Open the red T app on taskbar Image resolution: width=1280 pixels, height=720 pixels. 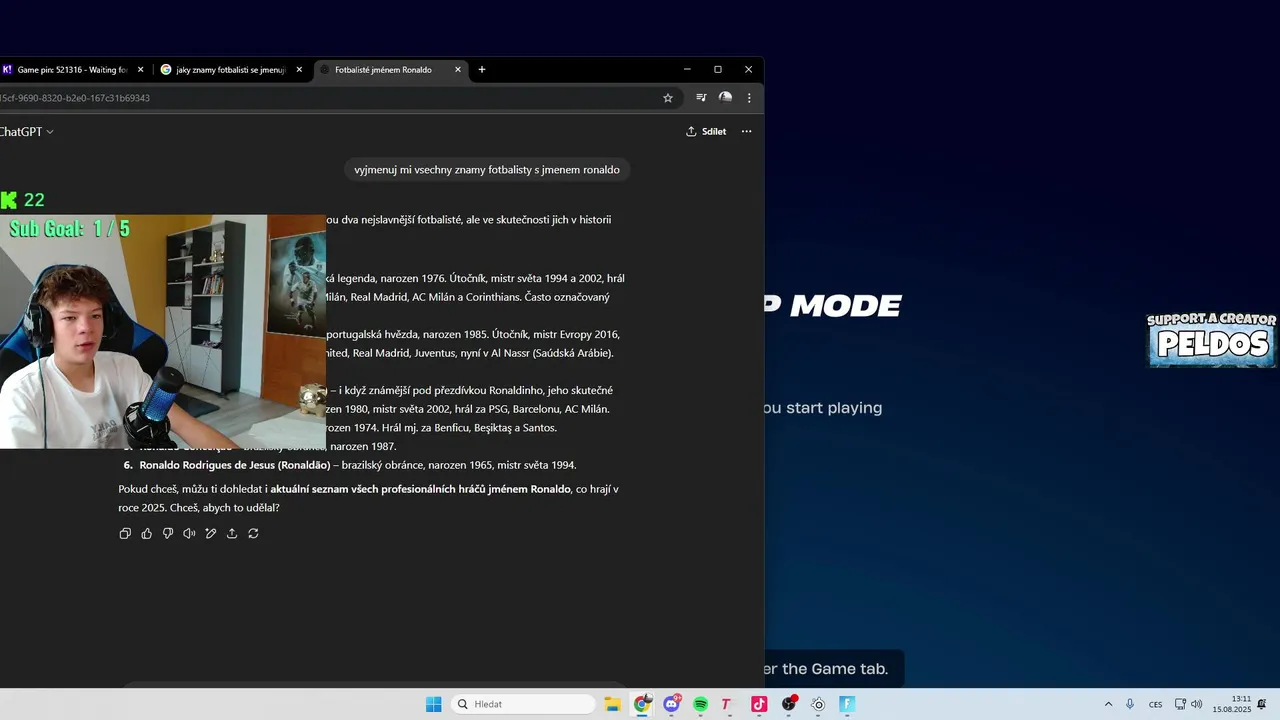pos(727,704)
